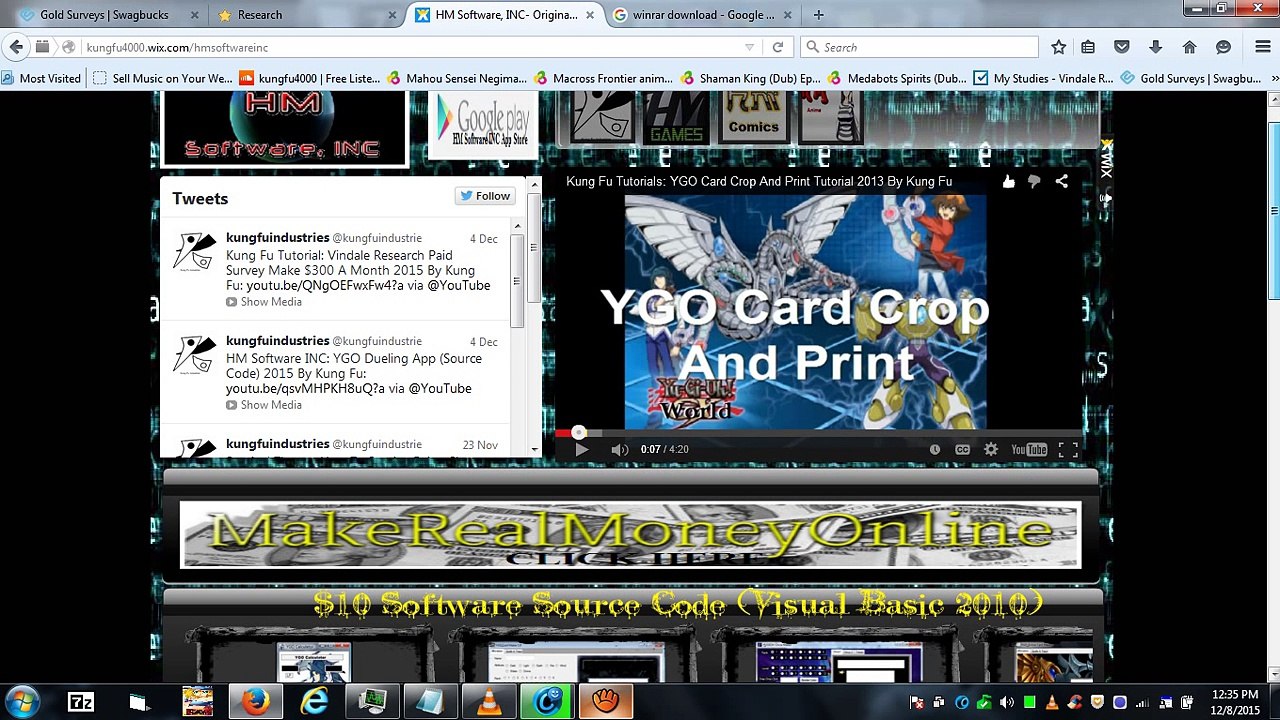Open the kungfu4000 | Free Liste... bookmark
The height and width of the screenshot is (720, 1280).
pos(310,78)
